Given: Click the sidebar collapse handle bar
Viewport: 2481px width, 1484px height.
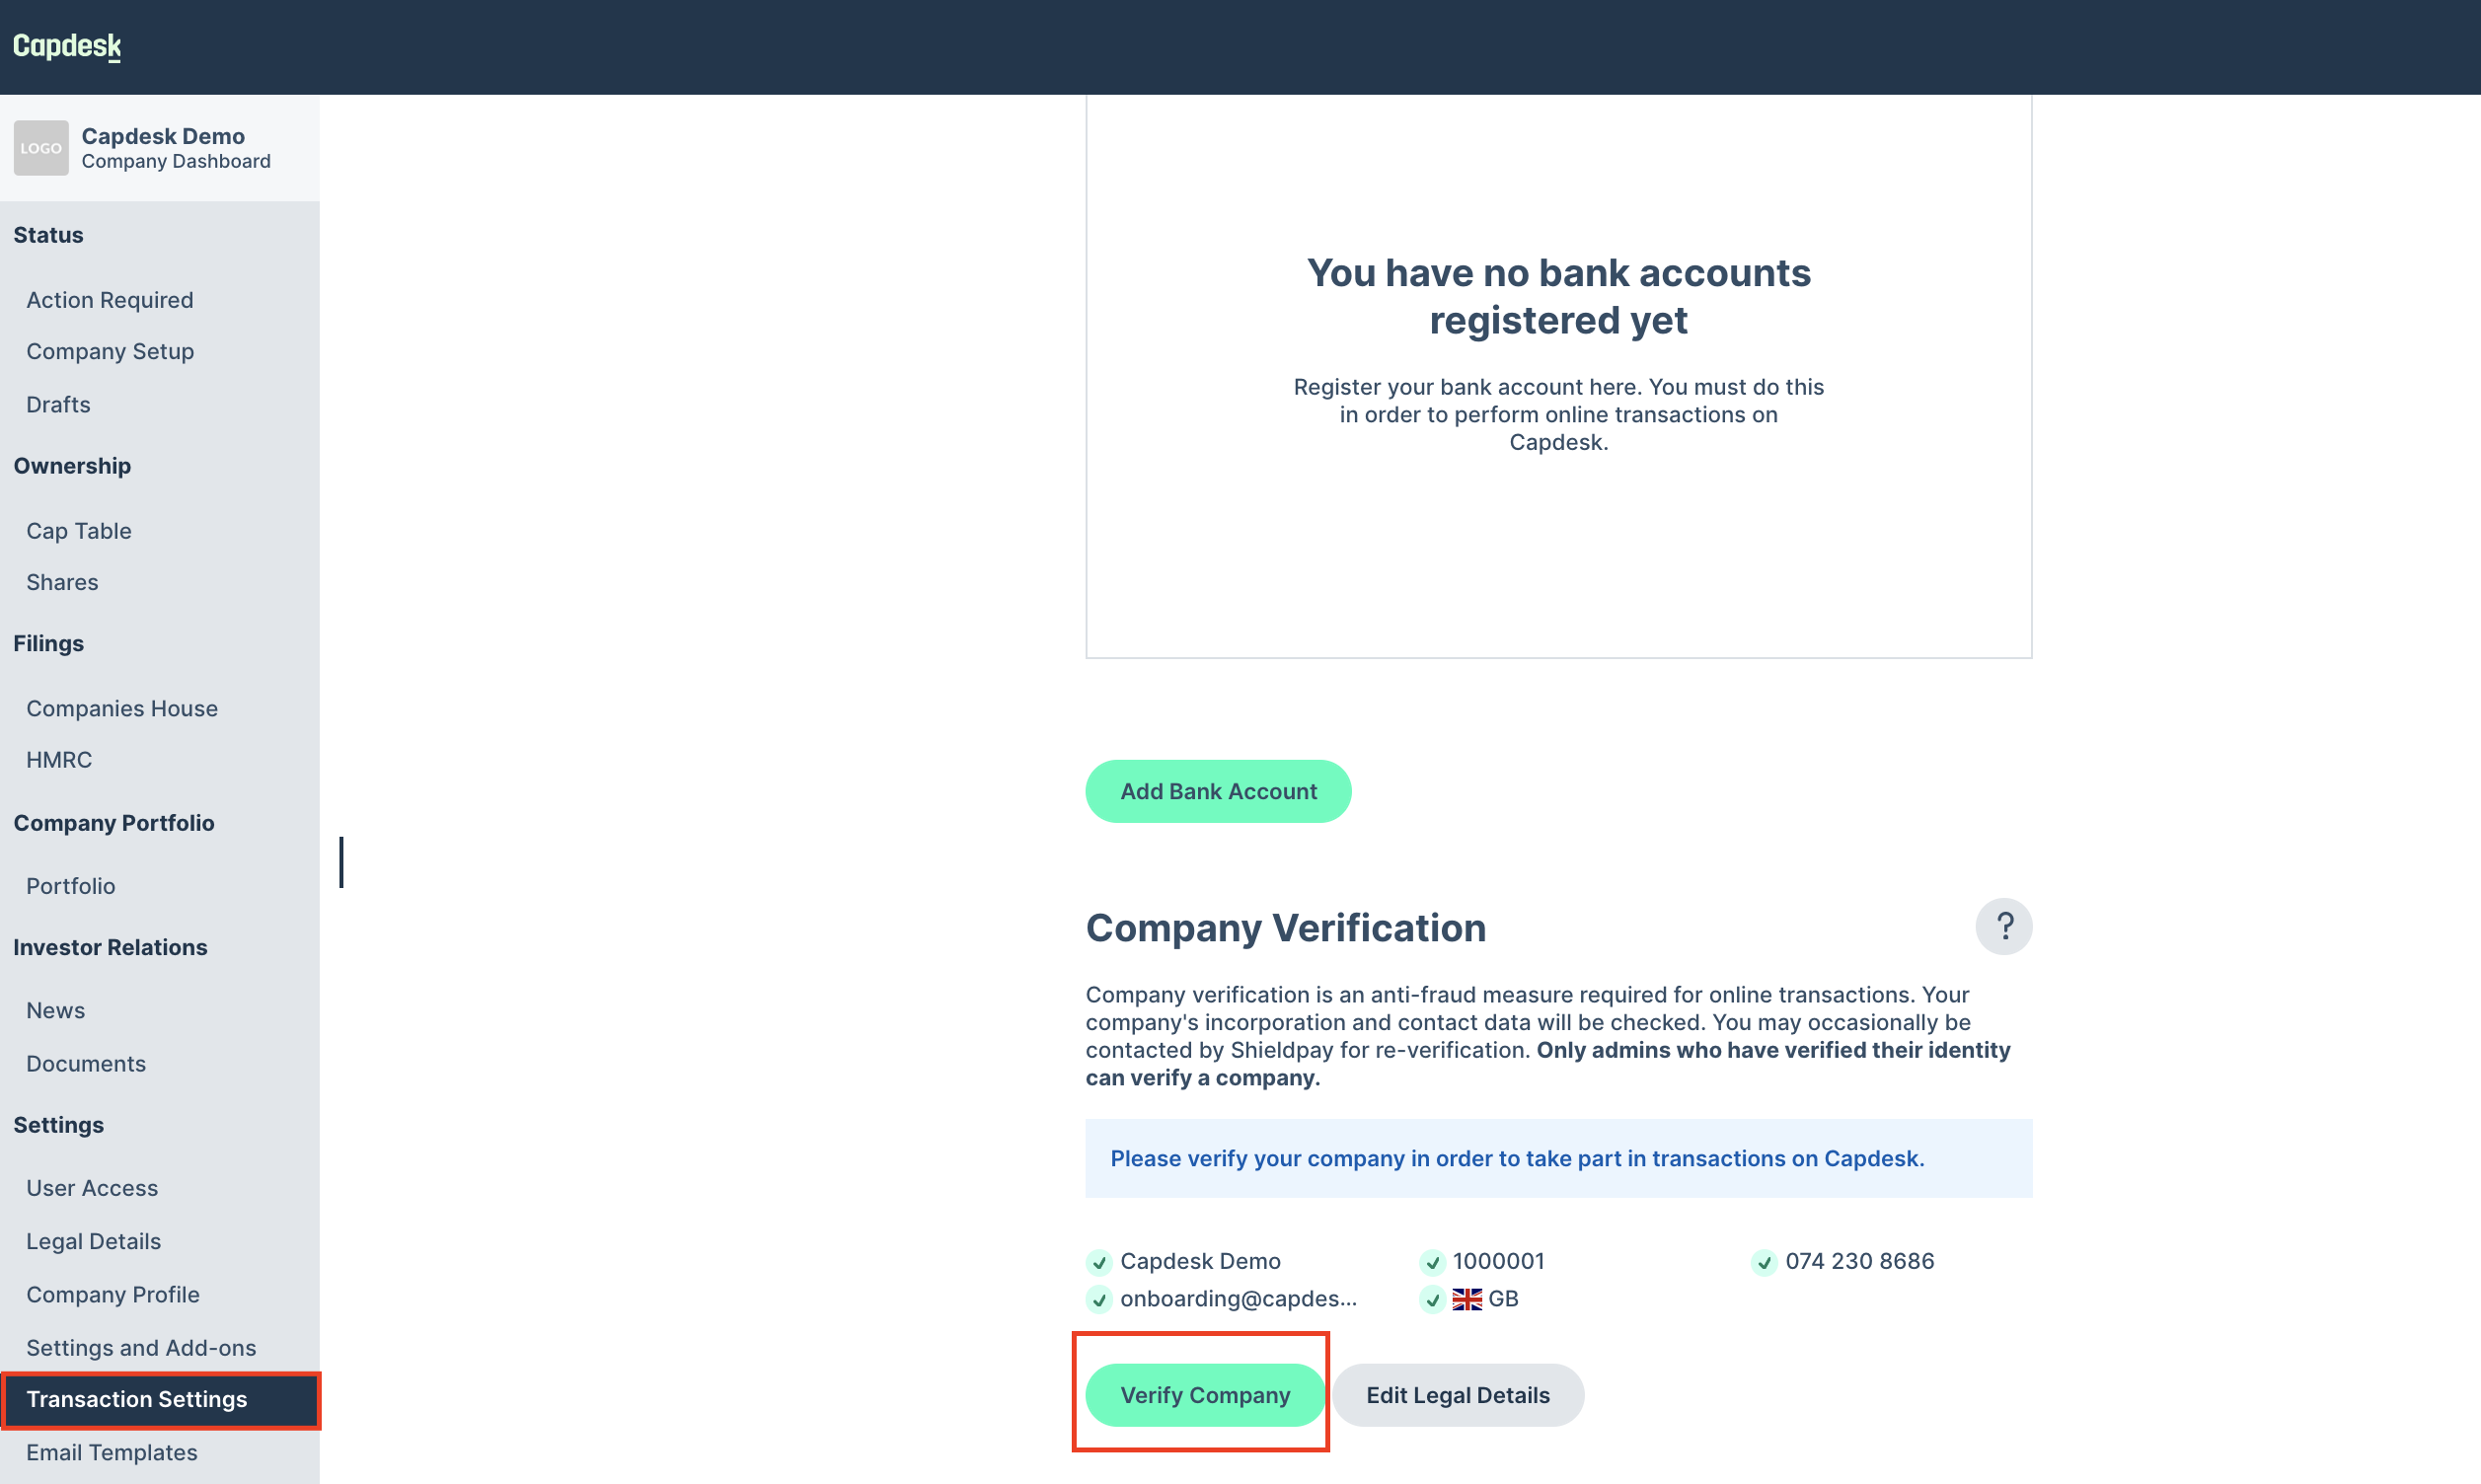Looking at the screenshot, I should (341, 862).
